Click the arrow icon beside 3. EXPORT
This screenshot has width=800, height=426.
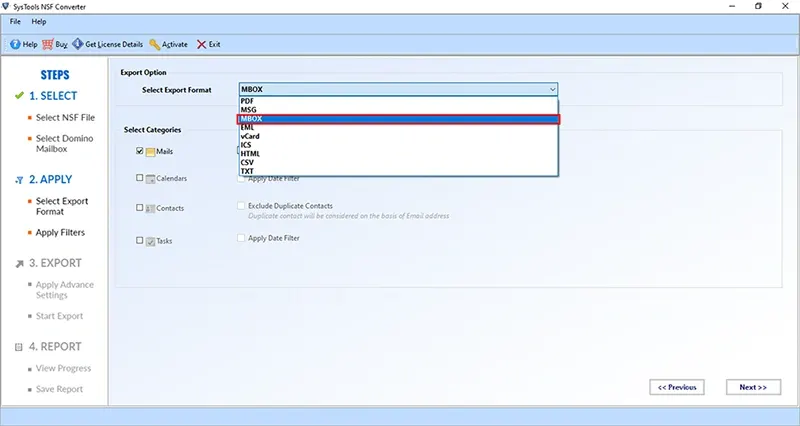tap(19, 264)
